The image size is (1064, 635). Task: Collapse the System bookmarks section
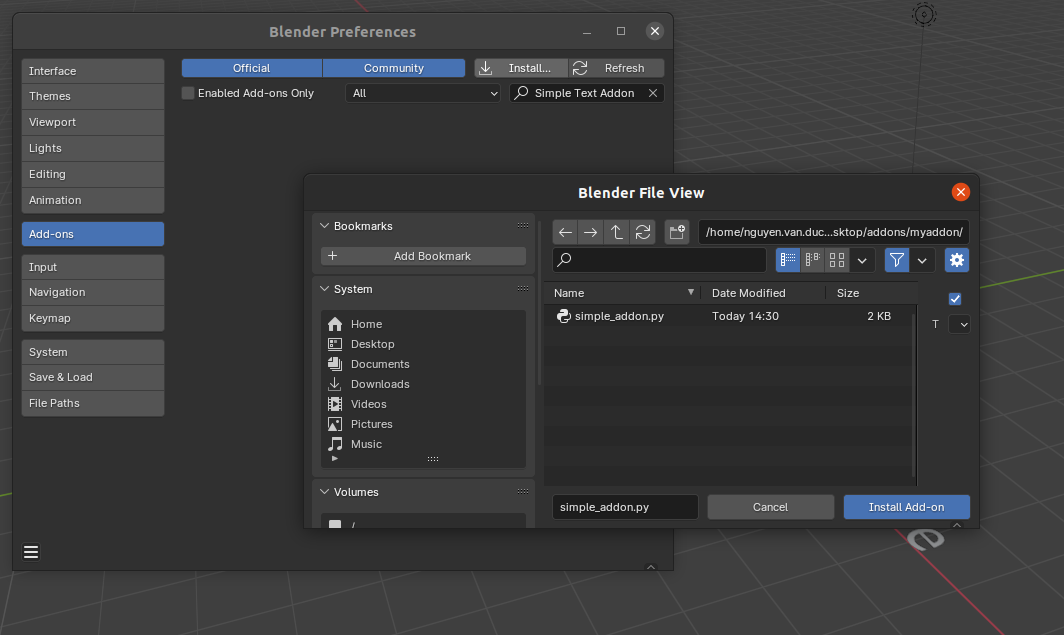pos(324,289)
